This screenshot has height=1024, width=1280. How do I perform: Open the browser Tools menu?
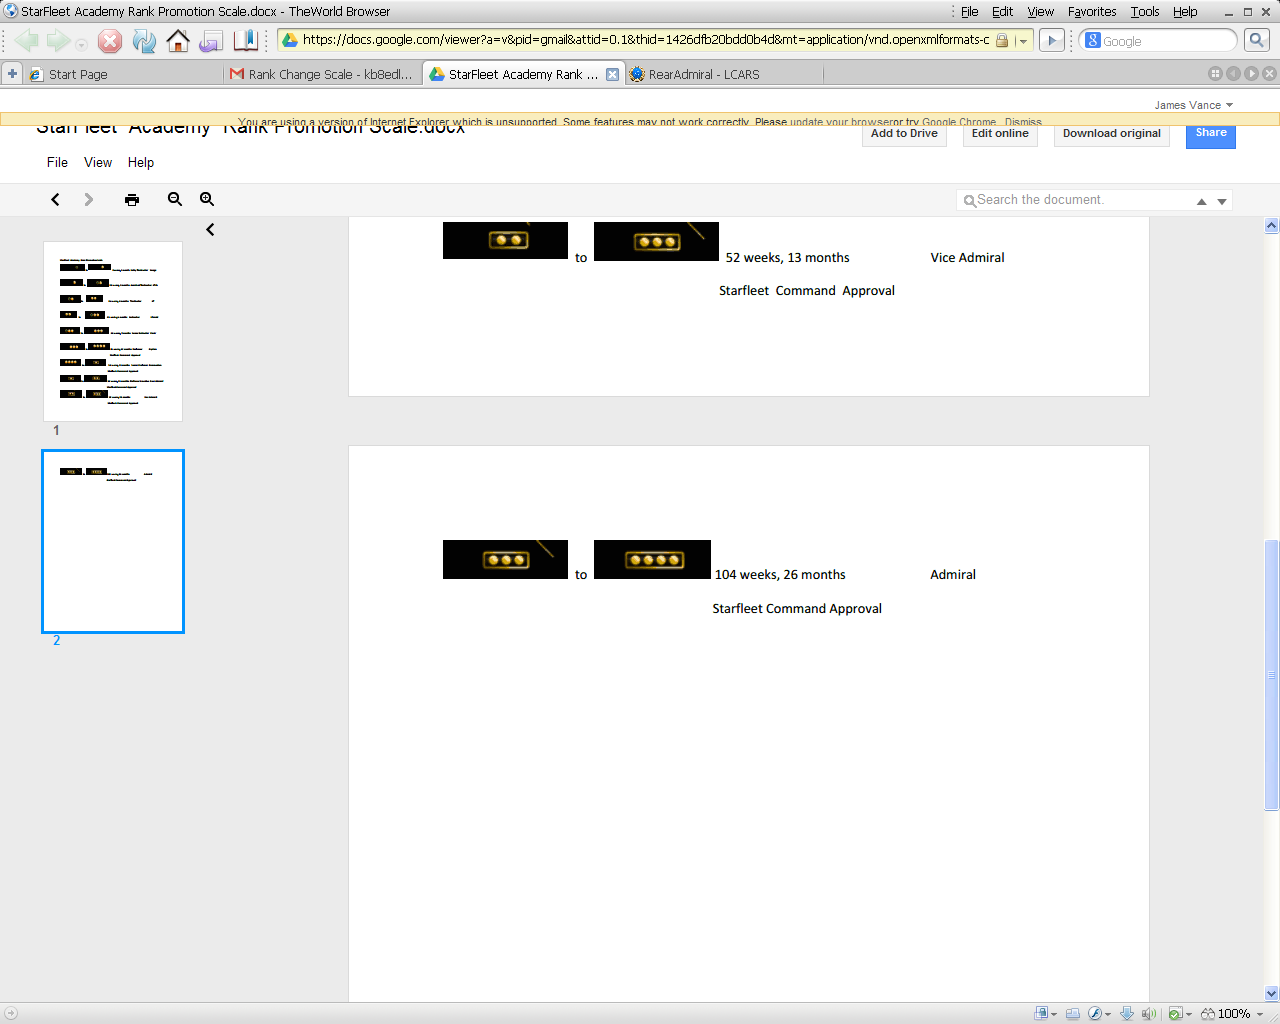pyautogui.click(x=1145, y=12)
